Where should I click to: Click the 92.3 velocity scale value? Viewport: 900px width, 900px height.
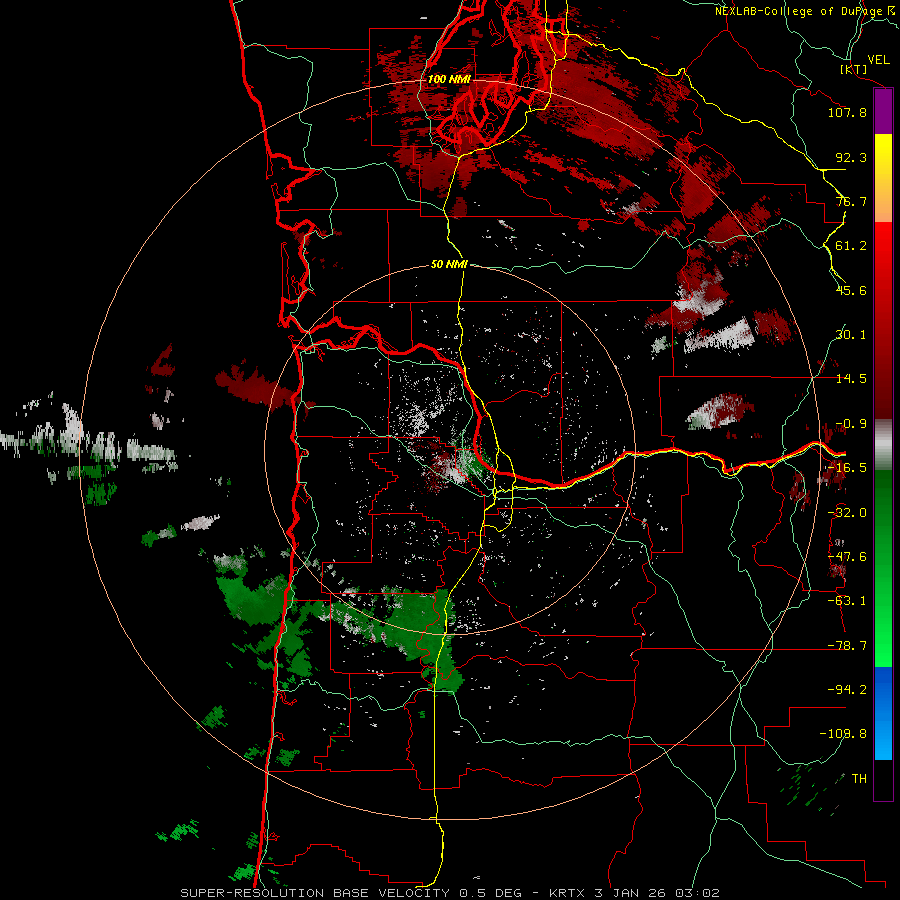point(851,157)
